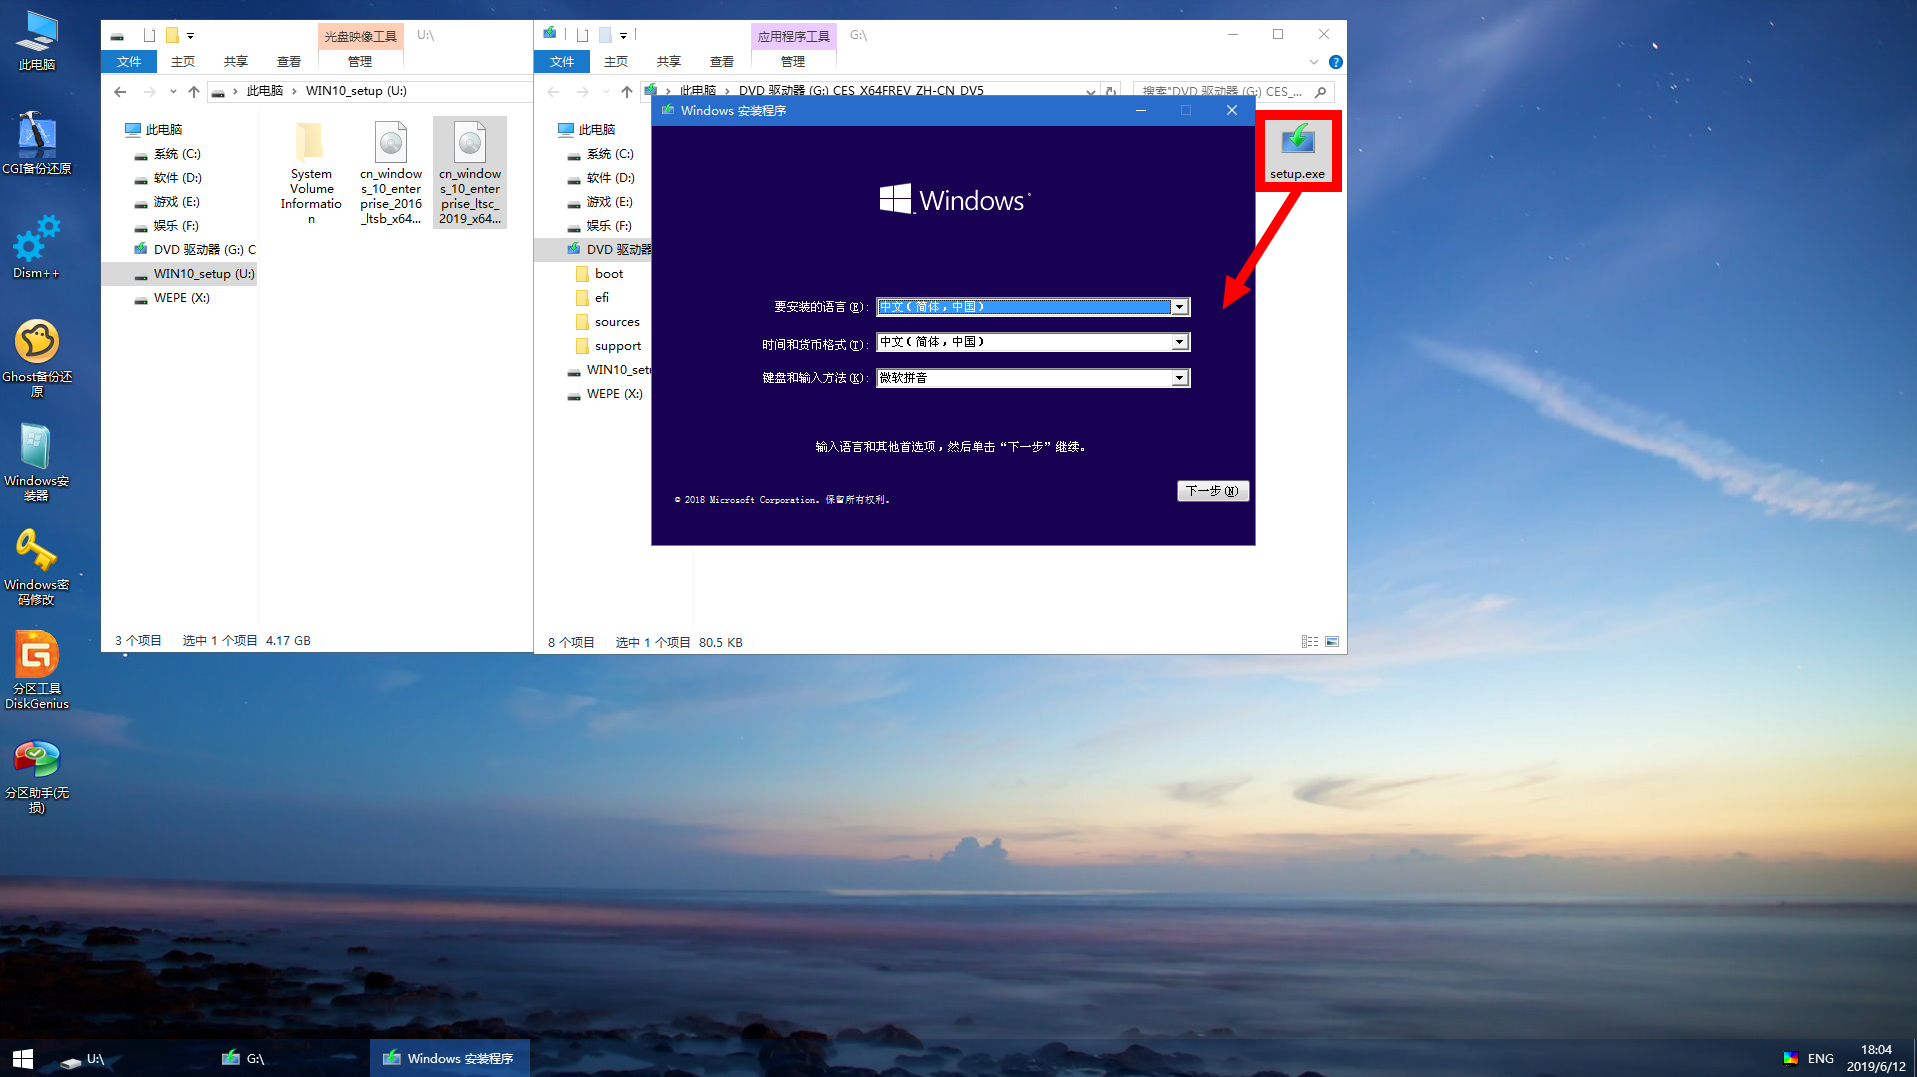Open the CGI备份还原 desktop icon
The height and width of the screenshot is (1077, 1917).
[x=37, y=142]
